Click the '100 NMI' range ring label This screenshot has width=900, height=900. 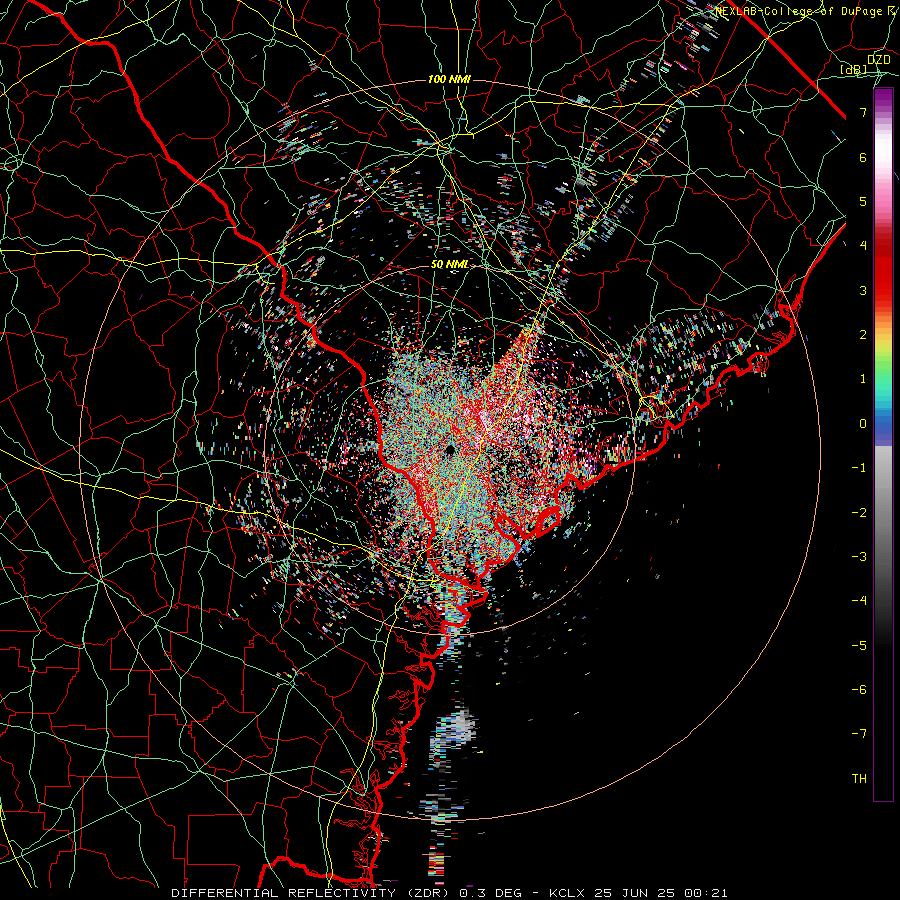(449, 79)
